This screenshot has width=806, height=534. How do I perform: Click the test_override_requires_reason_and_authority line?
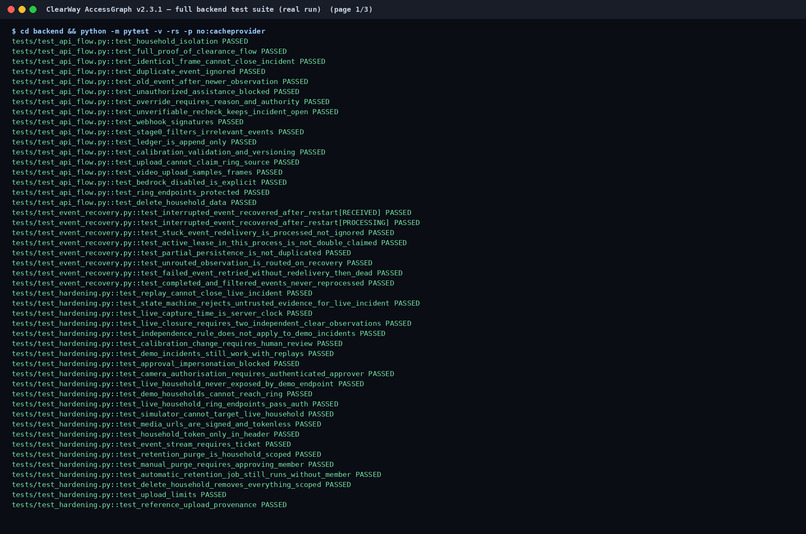pyautogui.click(x=171, y=102)
